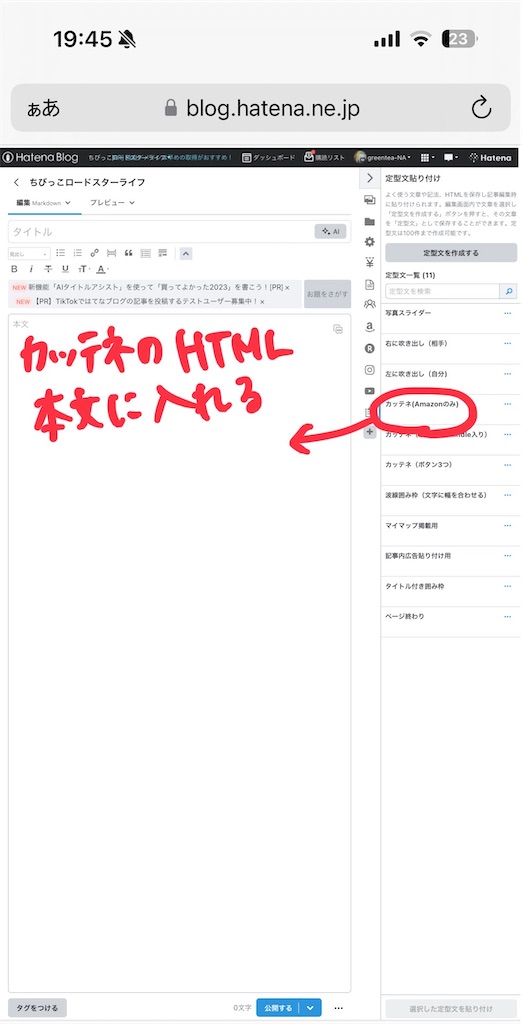This screenshot has width=522, height=1024.
Task: Insert a bulleted list from the toolbar
Action: pyautogui.click(x=61, y=253)
